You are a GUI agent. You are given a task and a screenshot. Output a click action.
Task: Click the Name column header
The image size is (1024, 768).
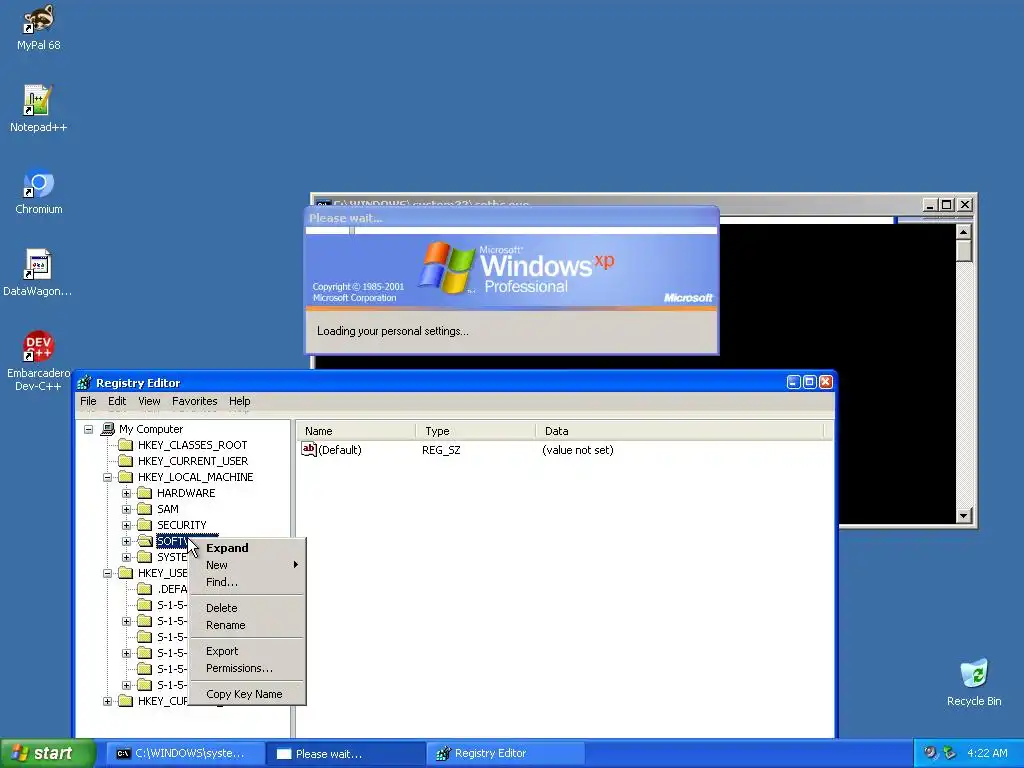point(357,431)
